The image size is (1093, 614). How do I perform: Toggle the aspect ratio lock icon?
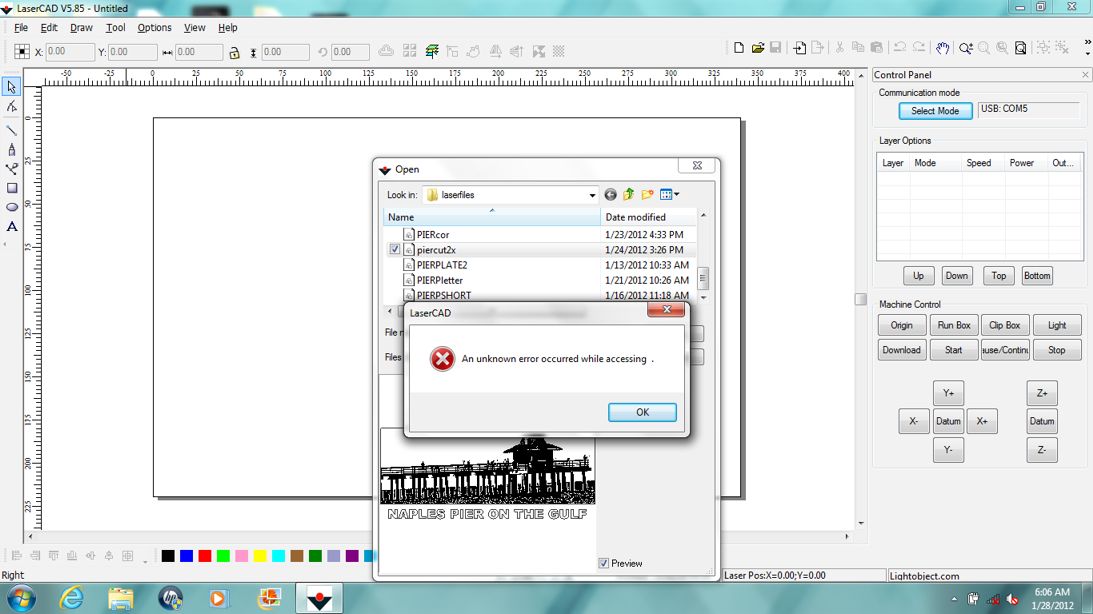(x=233, y=52)
